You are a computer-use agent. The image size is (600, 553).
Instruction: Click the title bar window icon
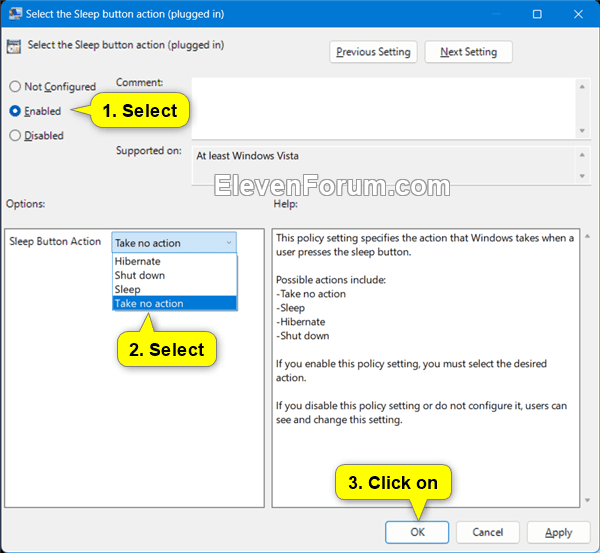(15, 14)
